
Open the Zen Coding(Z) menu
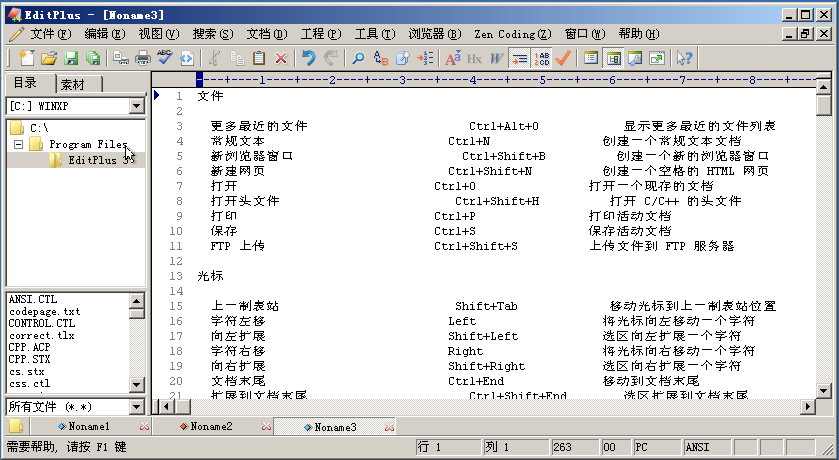coord(513,34)
